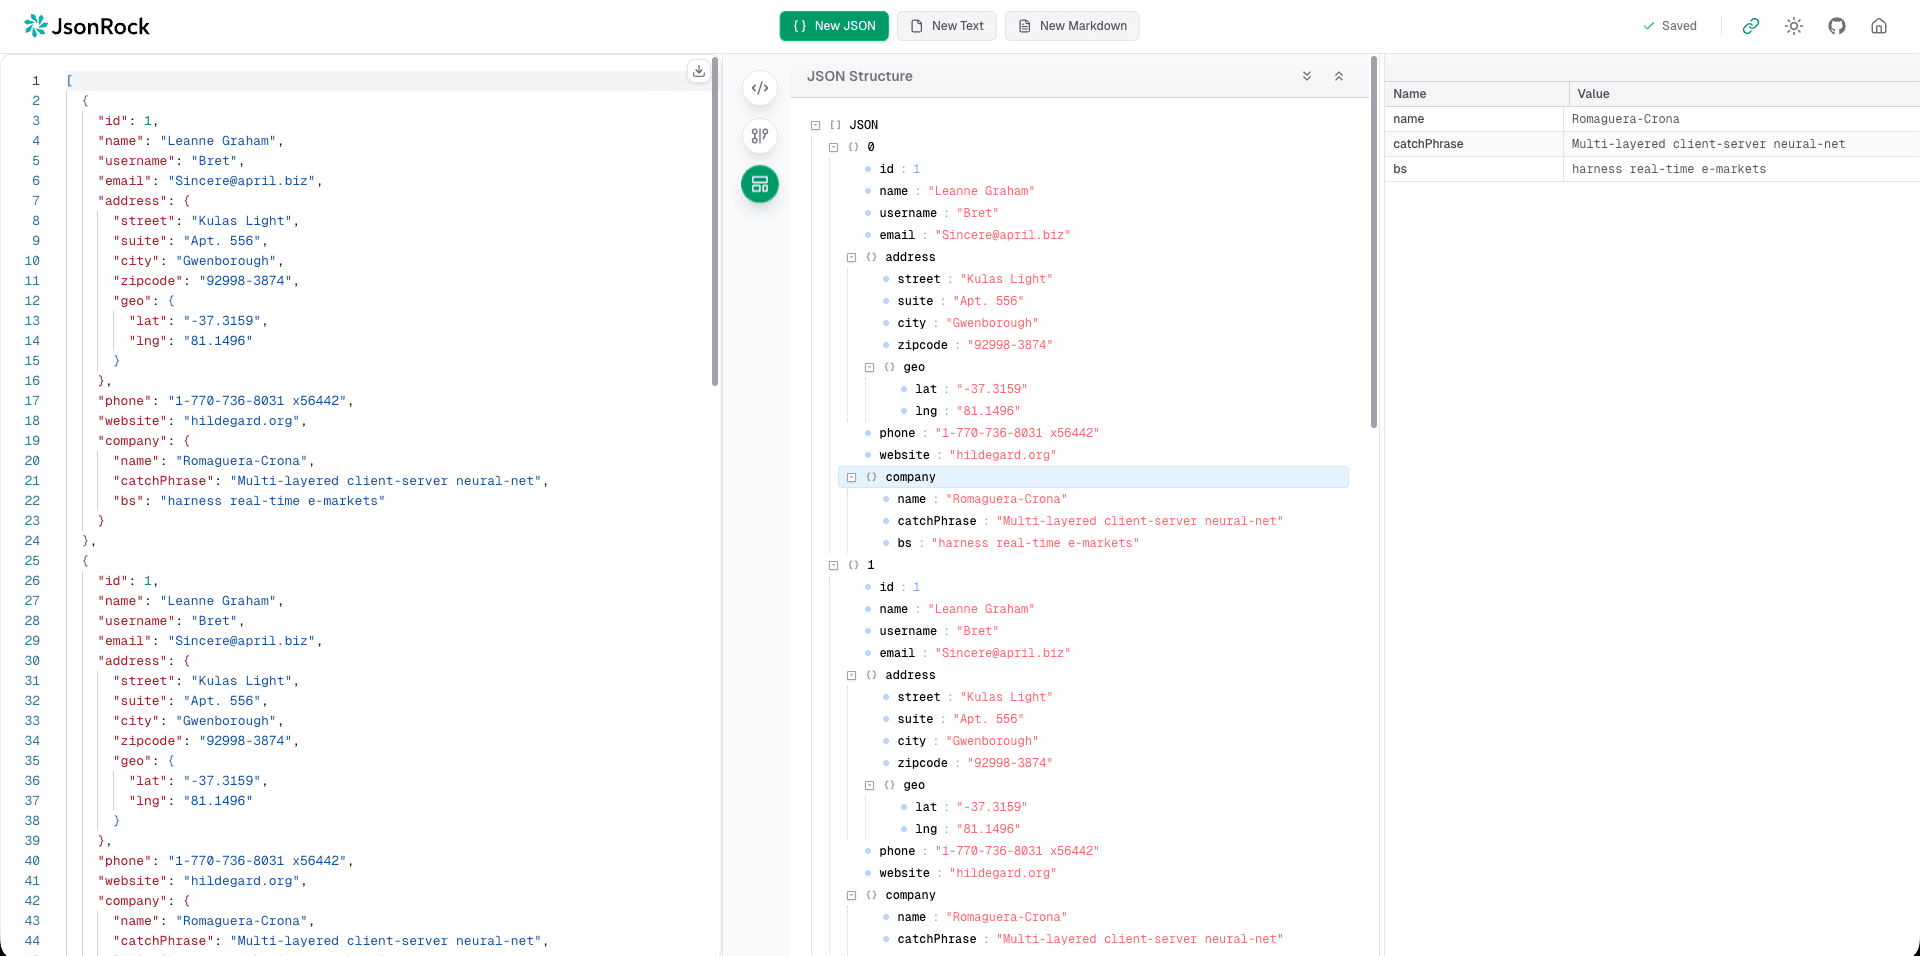Open the compare/diff tool icon
1920x956 pixels.
coord(760,136)
